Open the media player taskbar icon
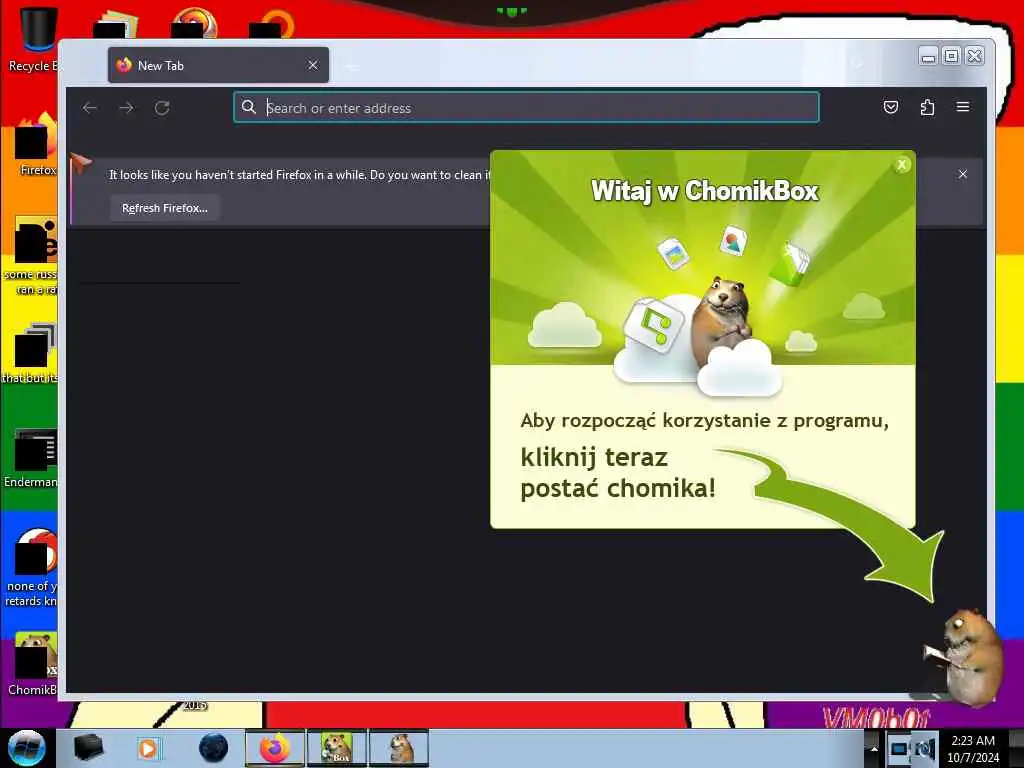 click(x=150, y=748)
